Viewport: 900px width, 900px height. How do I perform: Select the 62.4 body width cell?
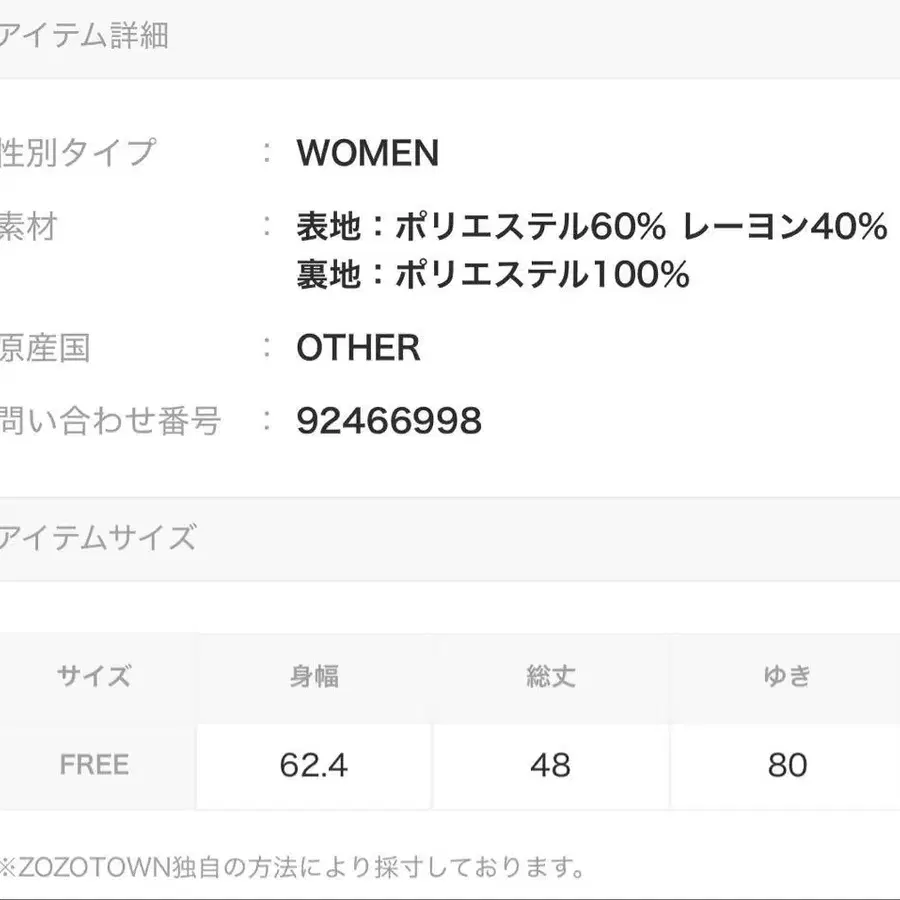(x=314, y=765)
